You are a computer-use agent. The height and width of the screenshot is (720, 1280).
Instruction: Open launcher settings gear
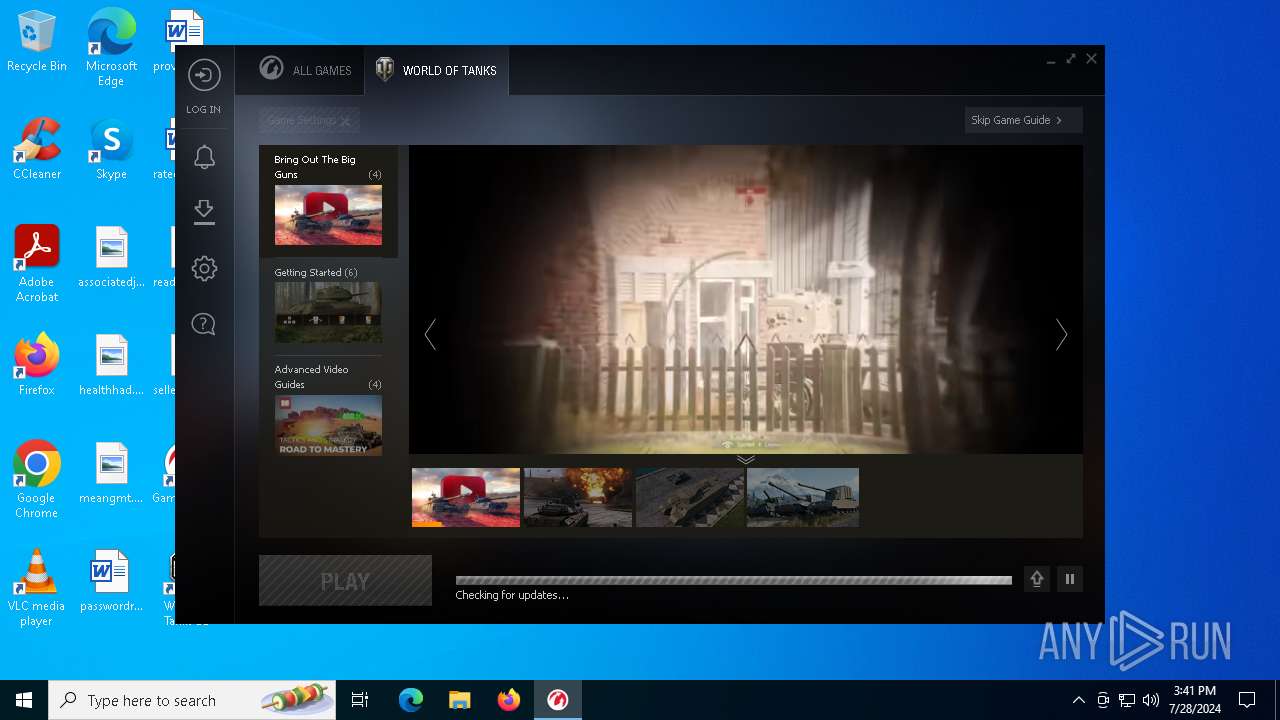[204, 268]
